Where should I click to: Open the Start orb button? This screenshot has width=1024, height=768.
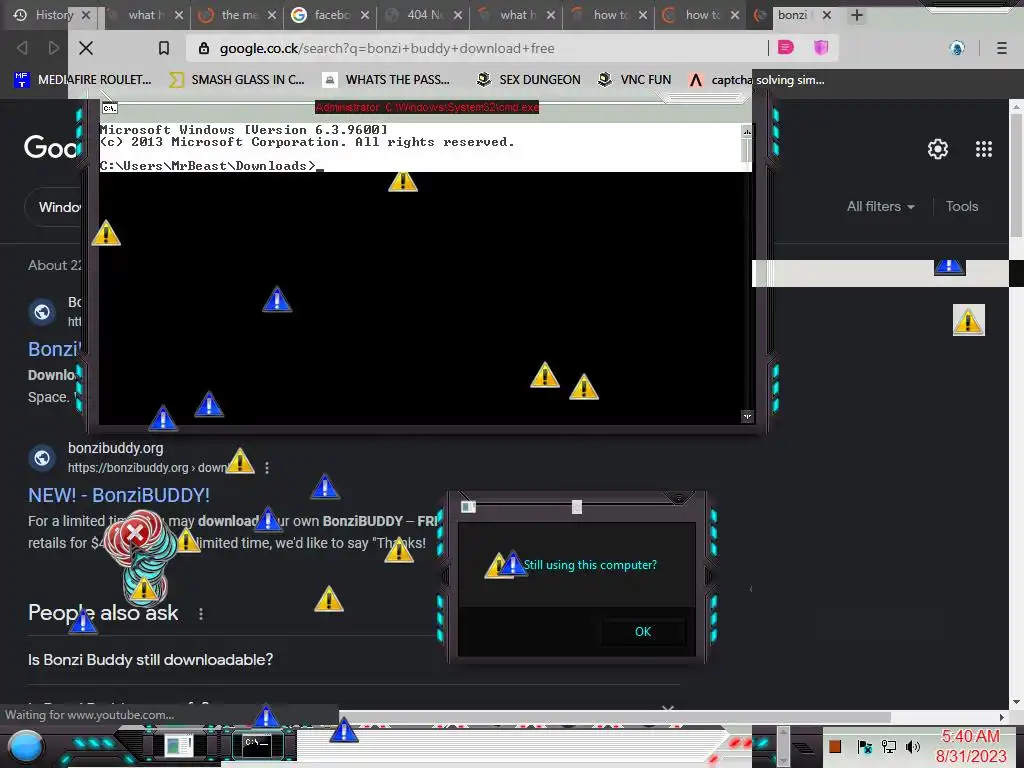(x=25, y=746)
